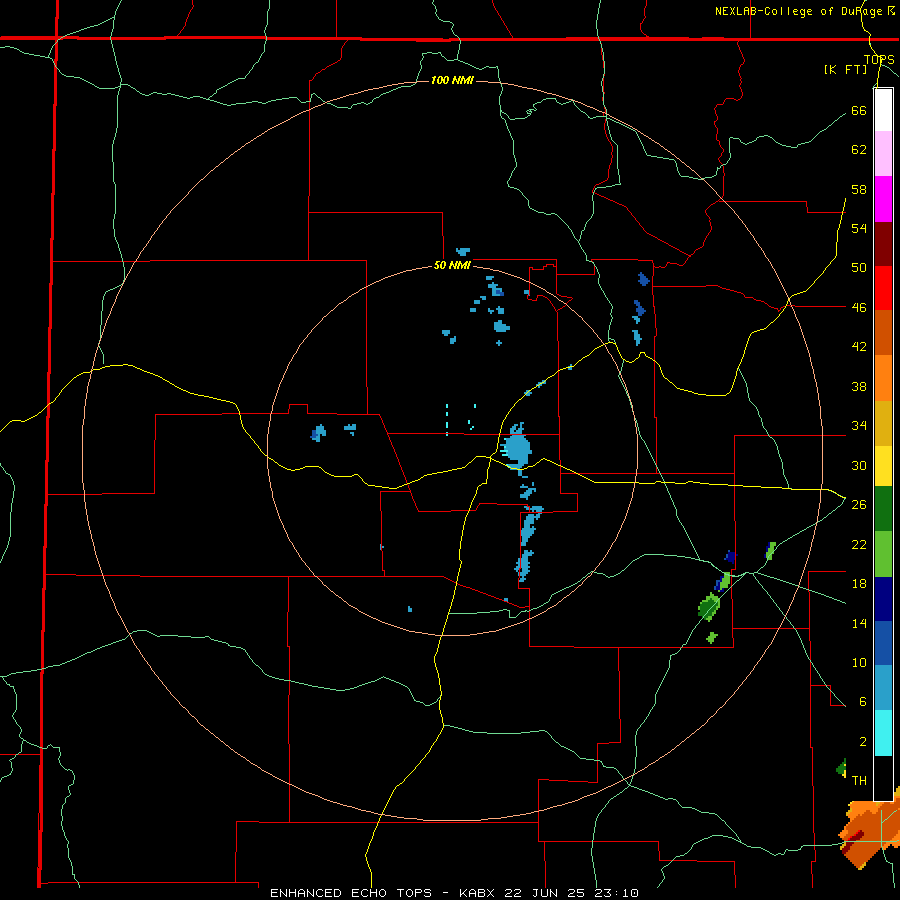Click the legend value '66'

point(859,110)
